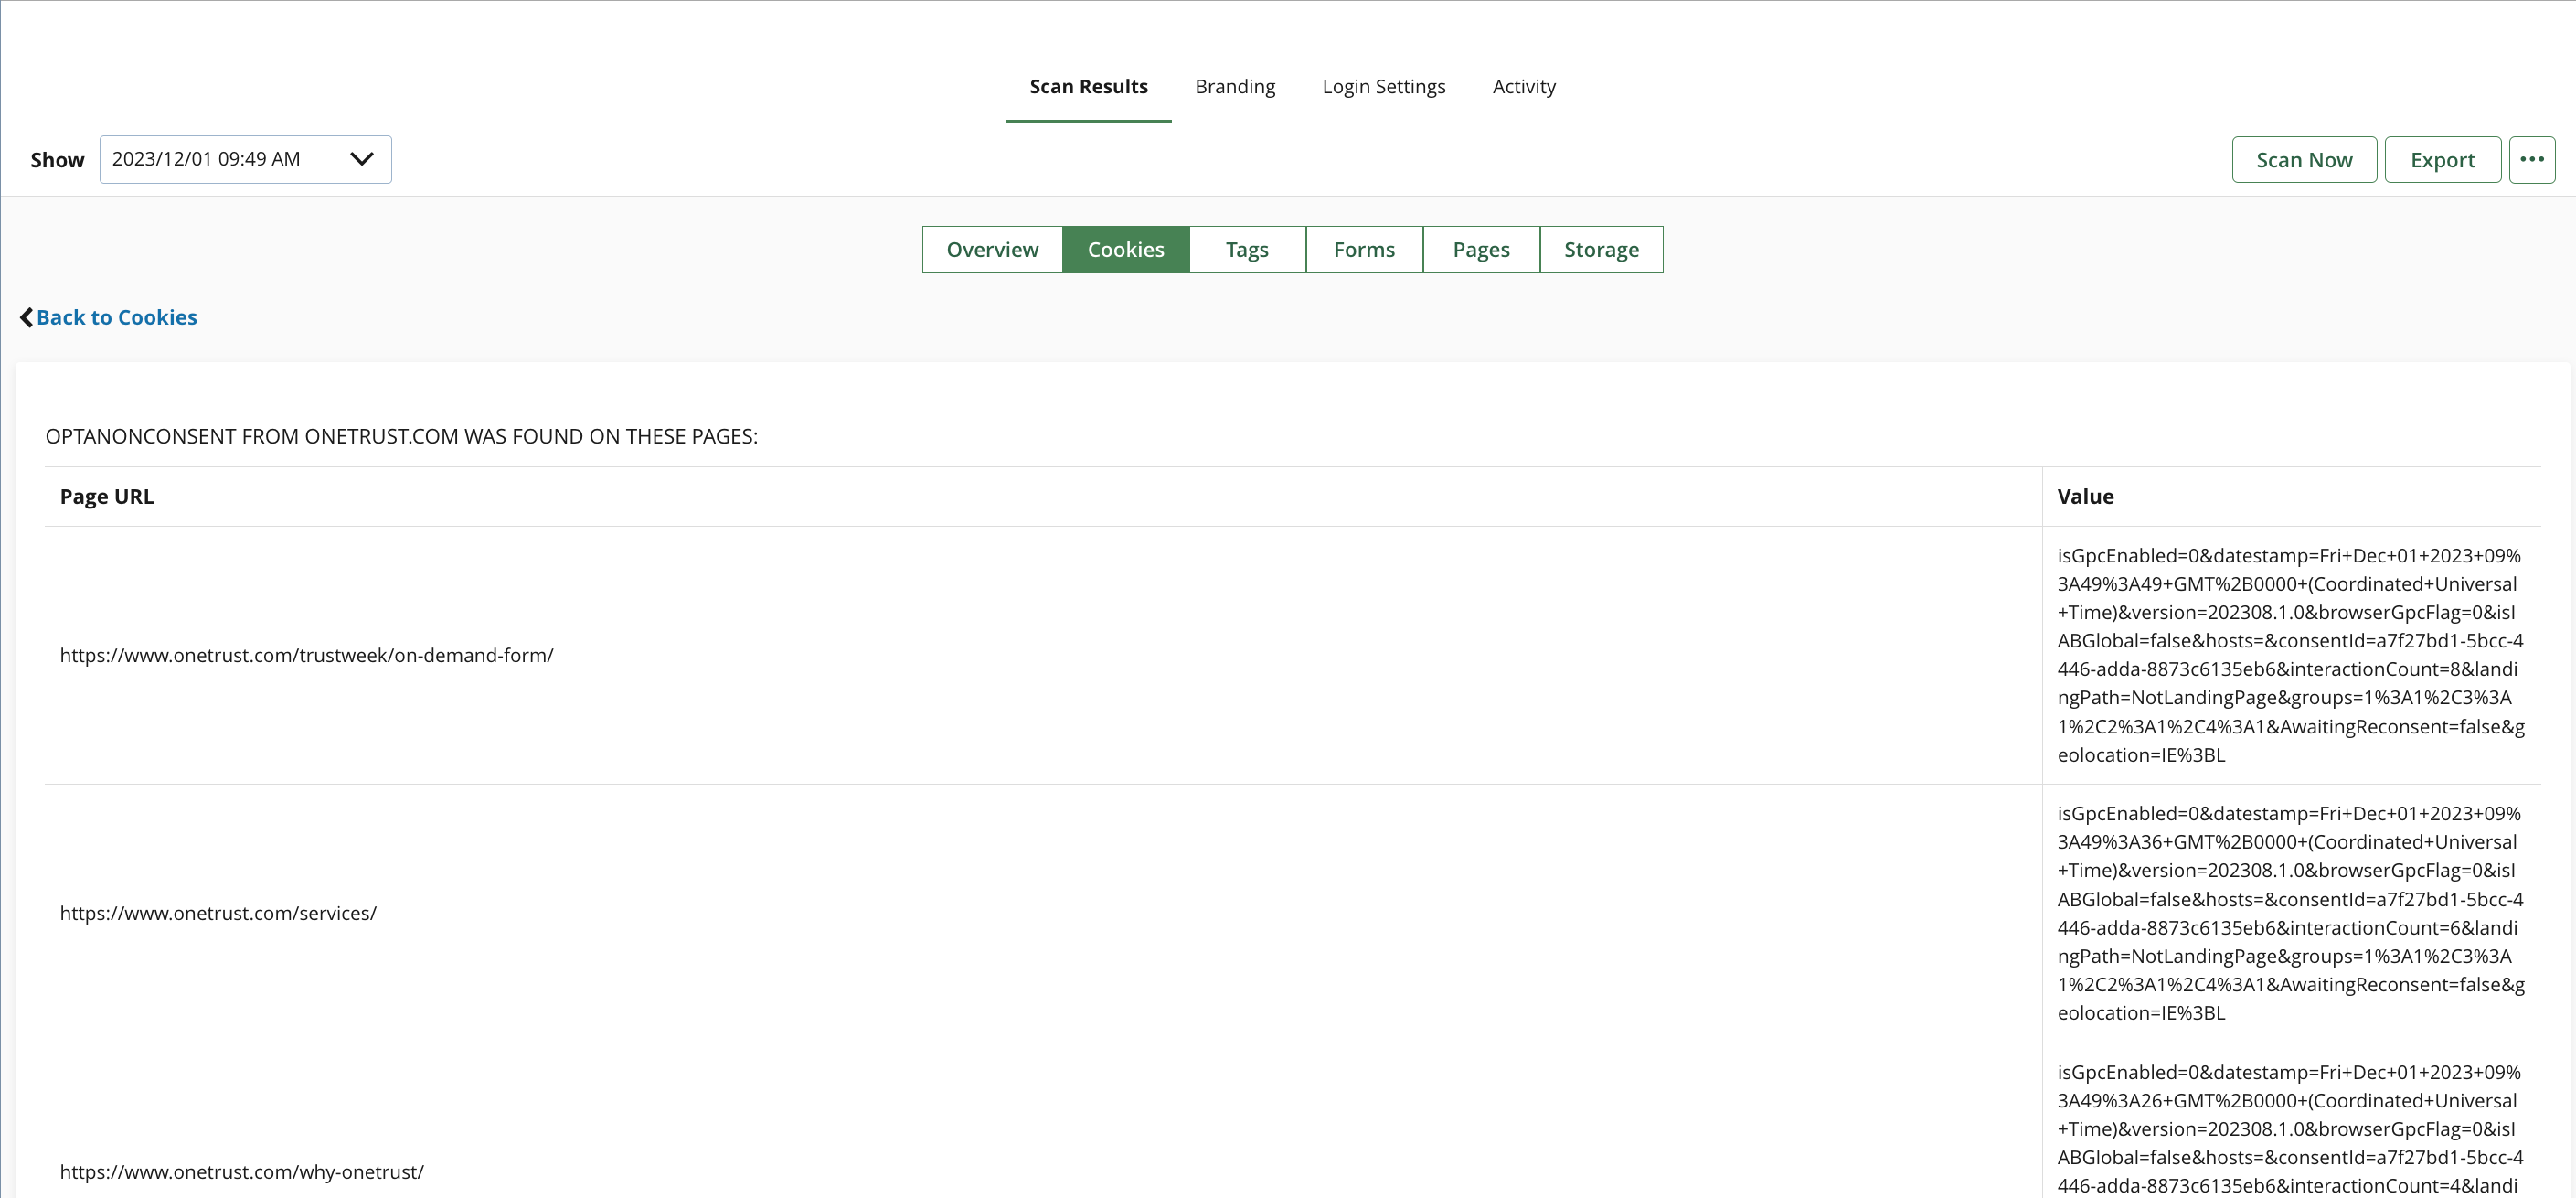2576x1198 pixels.
Task: Click the Back to Cookies link
Action: pos(116,317)
